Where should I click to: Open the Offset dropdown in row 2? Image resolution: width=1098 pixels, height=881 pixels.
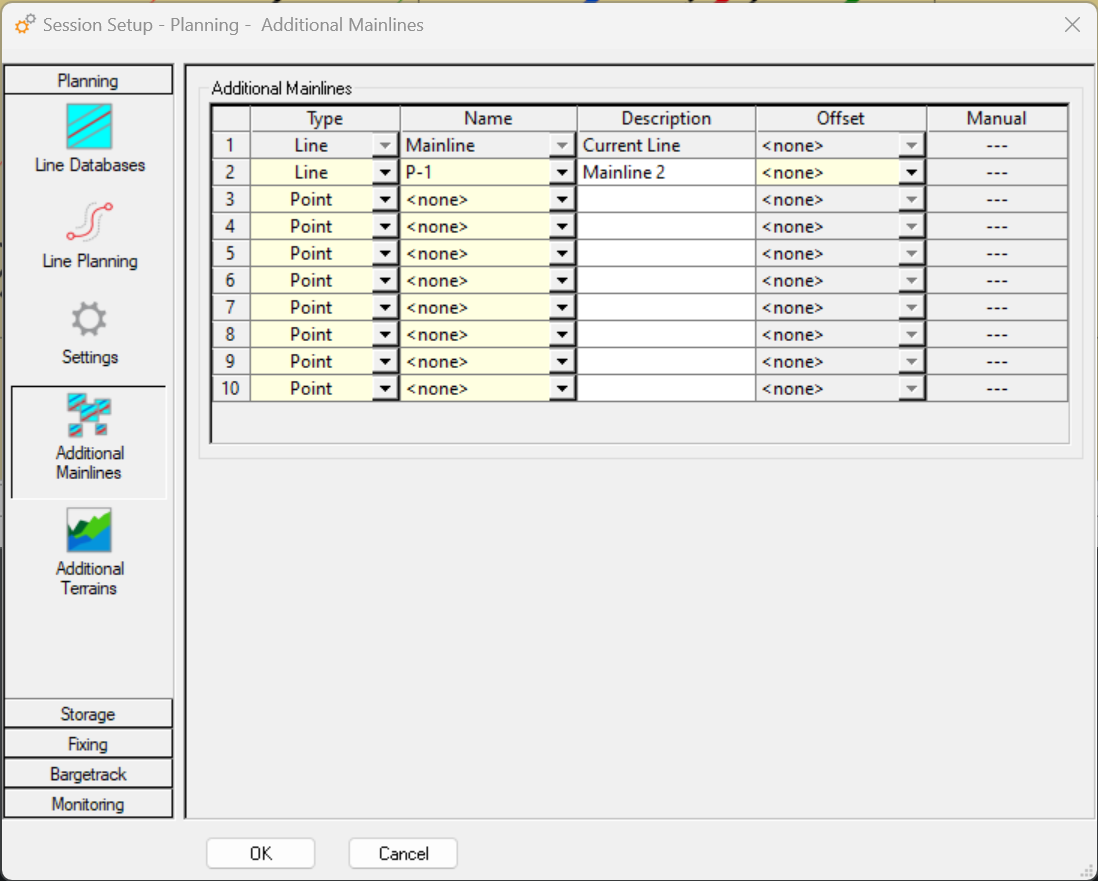[x=911, y=173]
